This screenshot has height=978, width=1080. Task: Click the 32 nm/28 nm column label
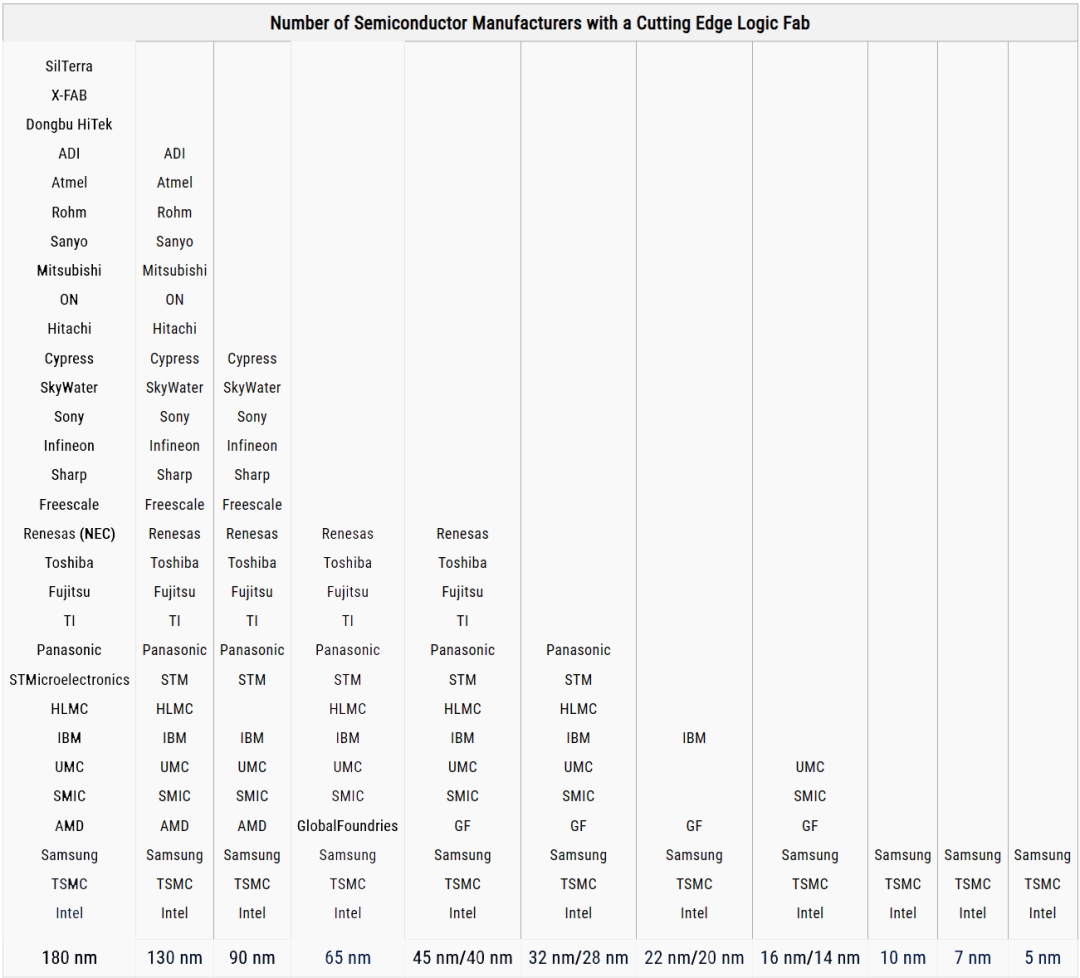click(x=578, y=957)
